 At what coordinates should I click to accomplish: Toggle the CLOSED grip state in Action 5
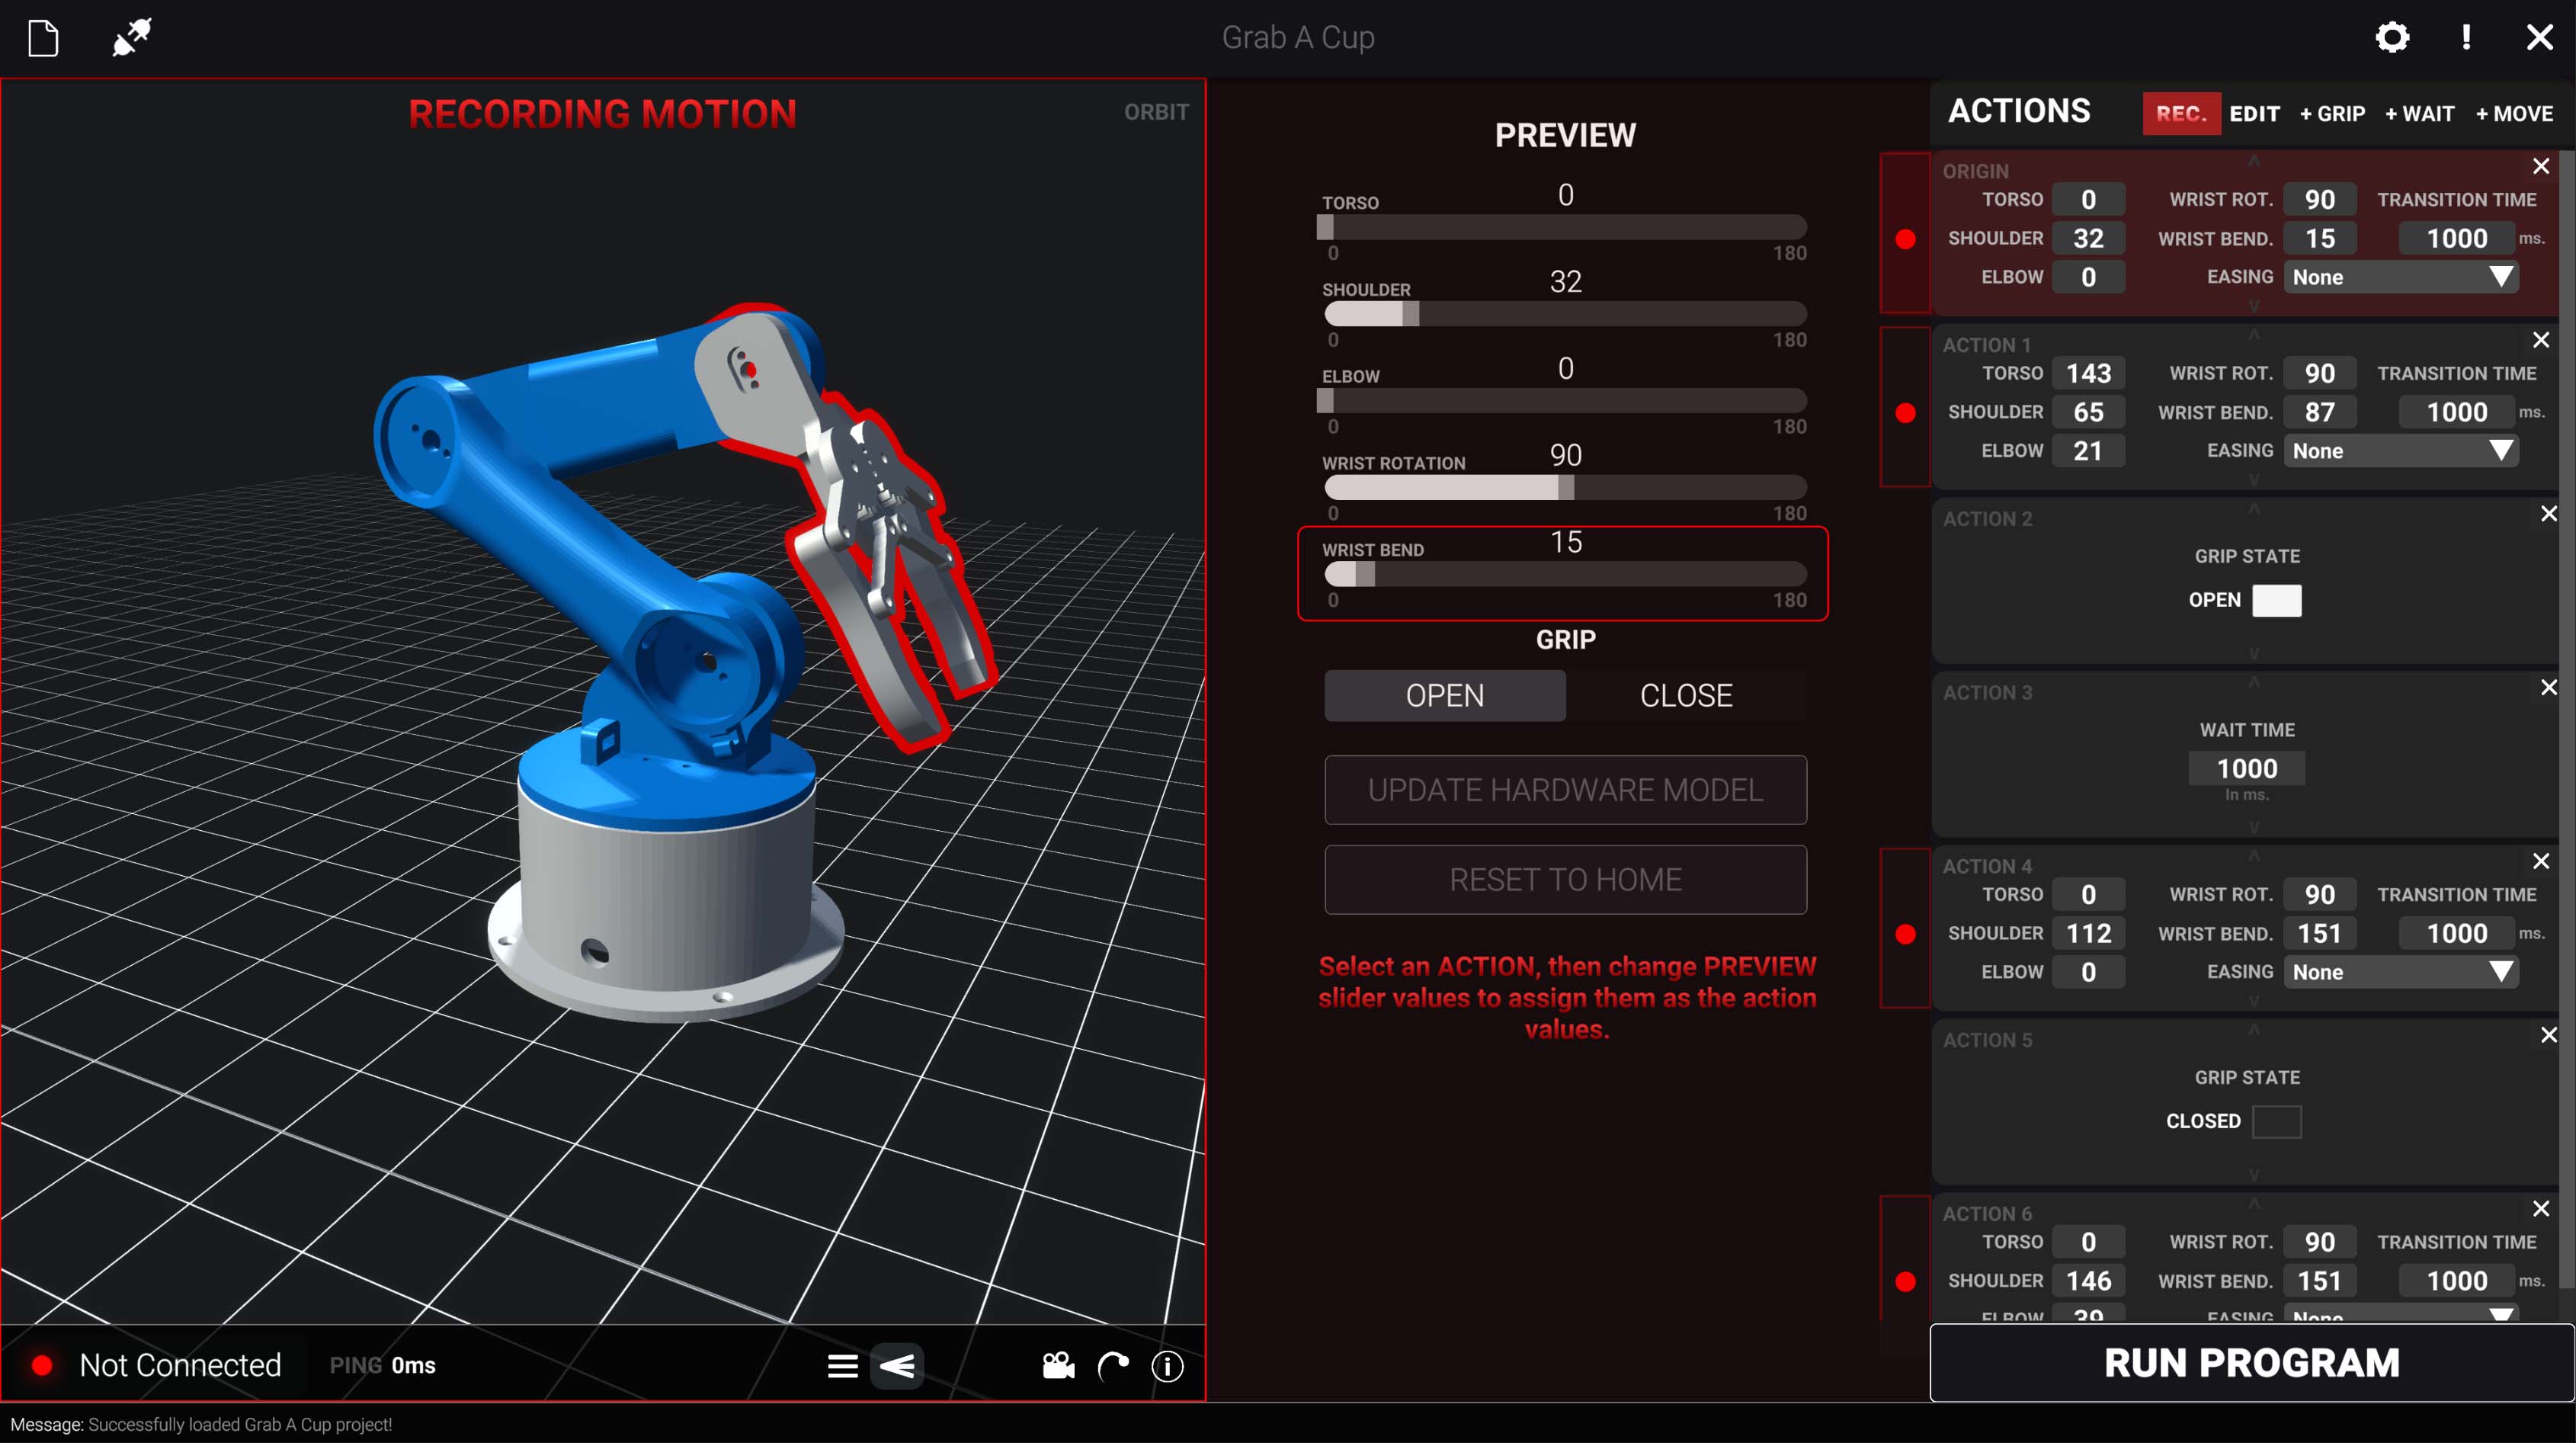tap(2278, 1122)
